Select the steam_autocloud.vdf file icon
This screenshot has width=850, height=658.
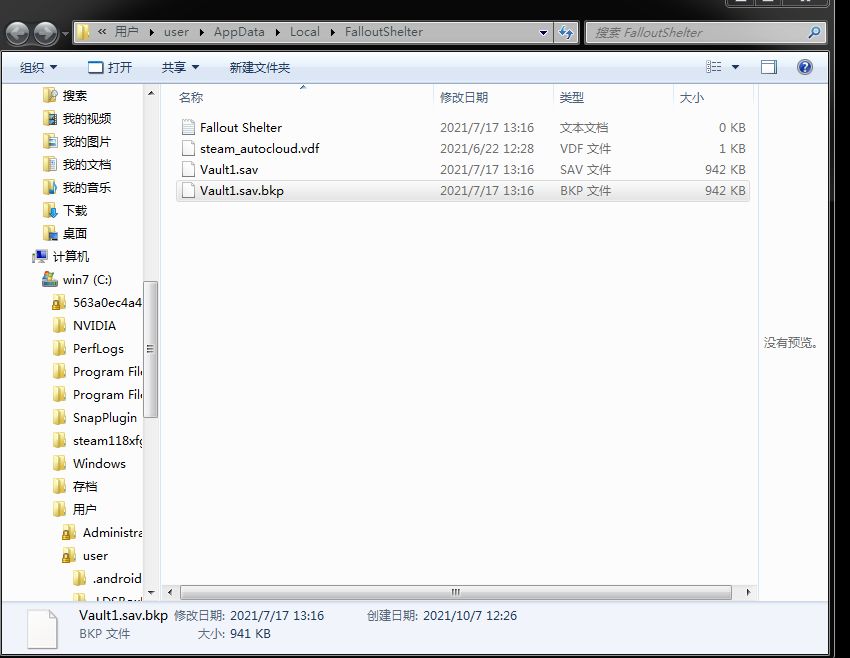188,149
